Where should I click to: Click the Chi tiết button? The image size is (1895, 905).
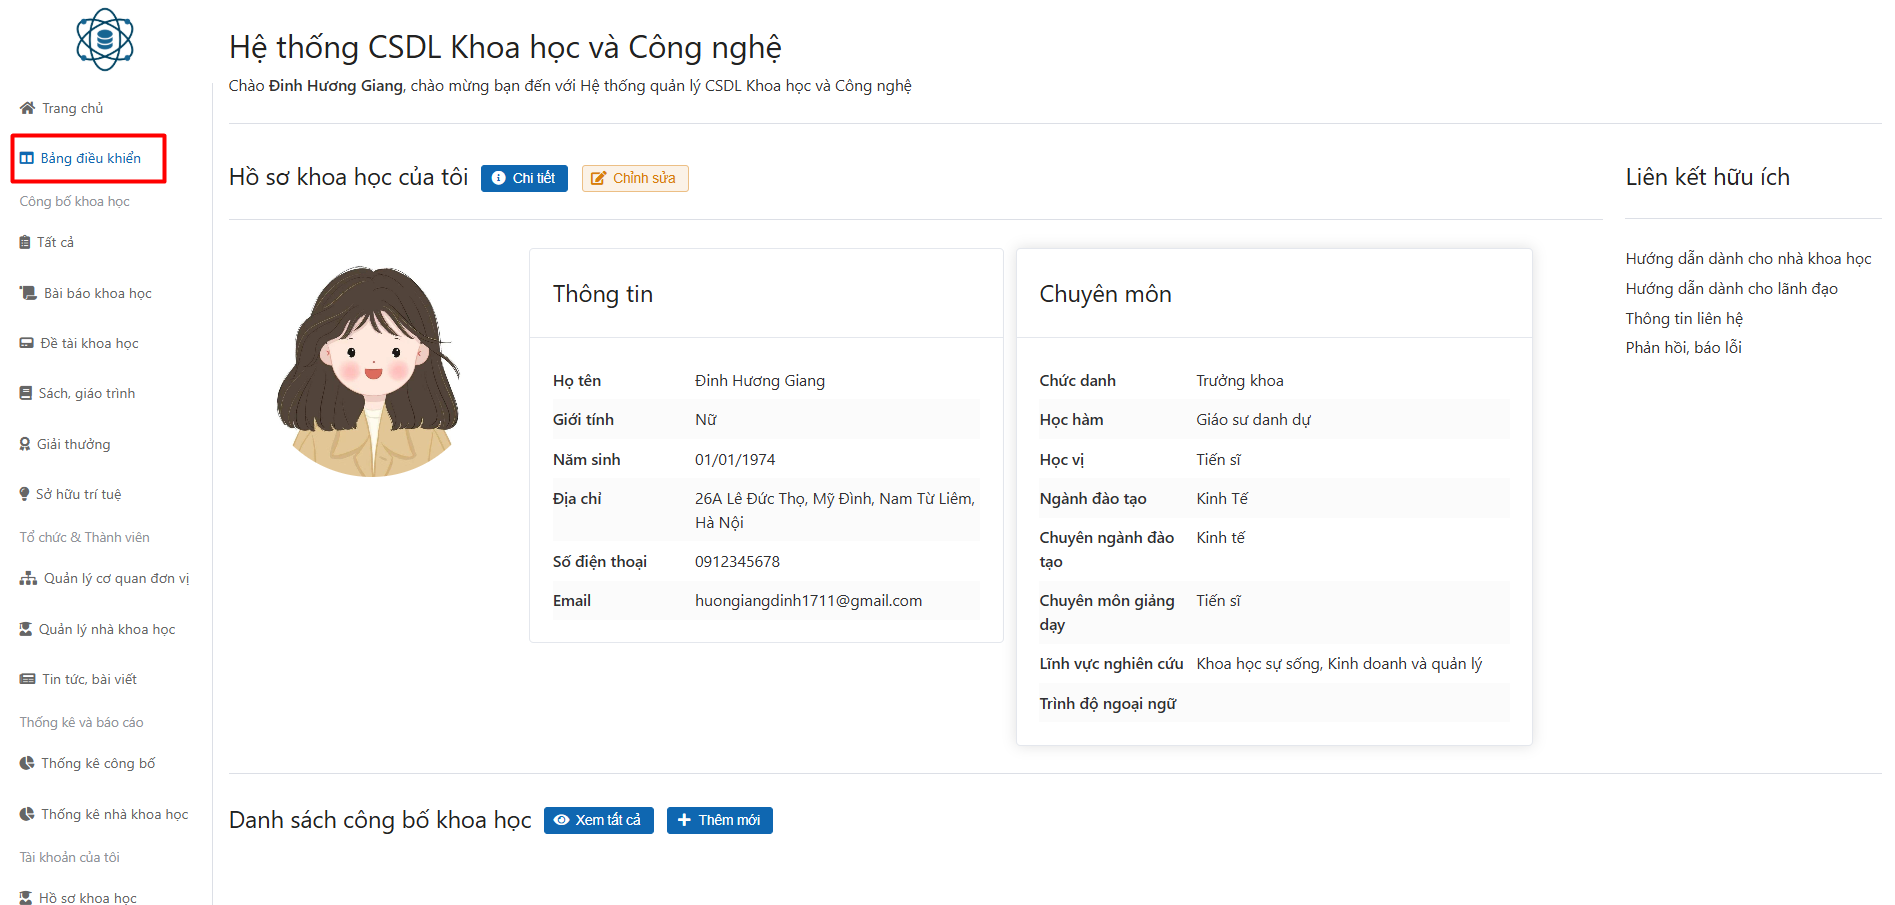pos(524,177)
